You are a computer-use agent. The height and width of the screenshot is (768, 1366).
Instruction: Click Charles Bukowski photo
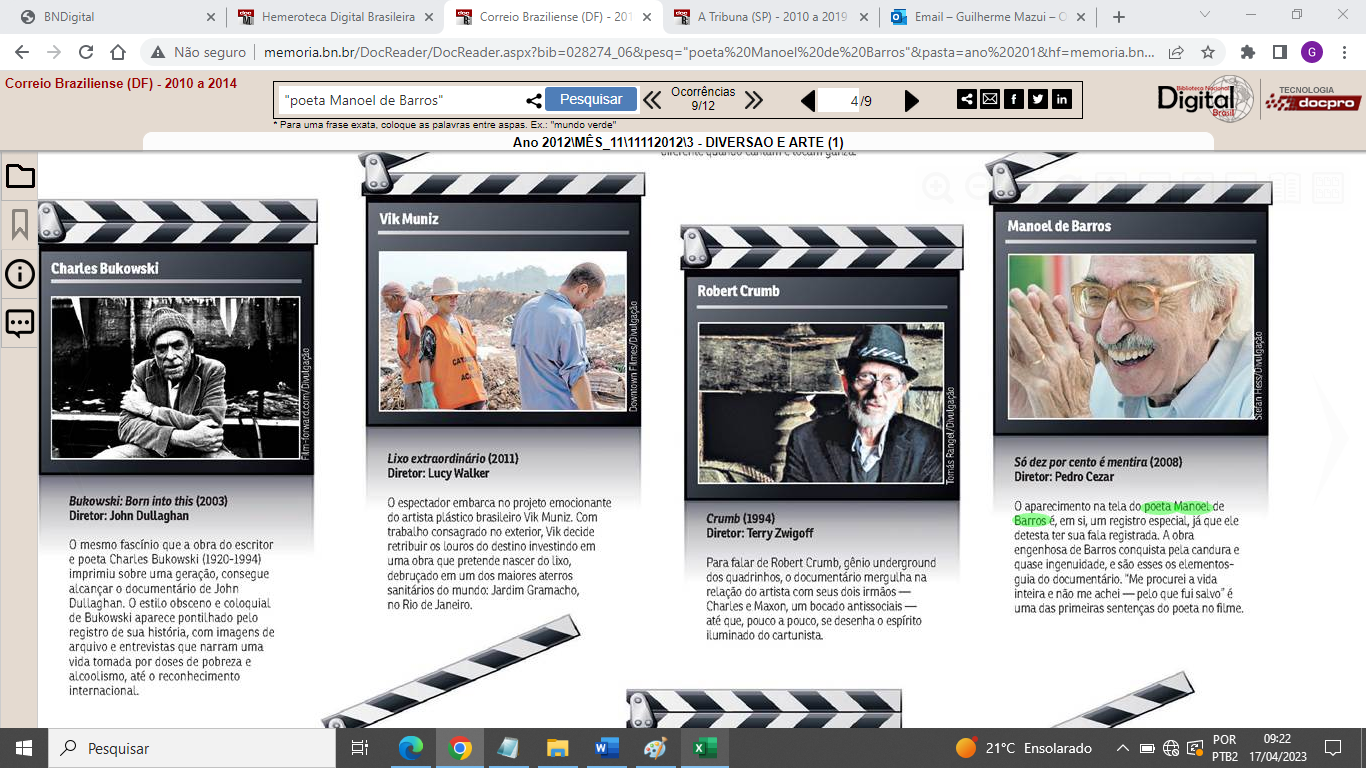pos(176,377)
